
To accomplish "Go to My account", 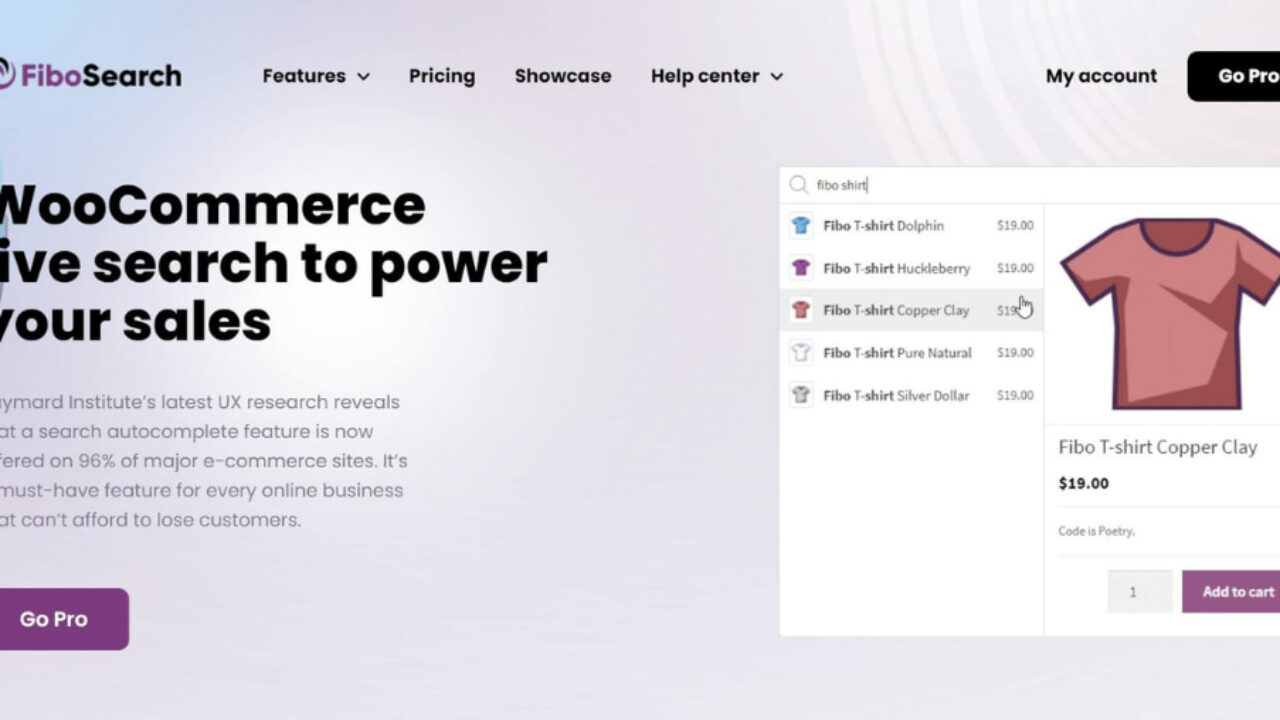I will click(1101, 76).
